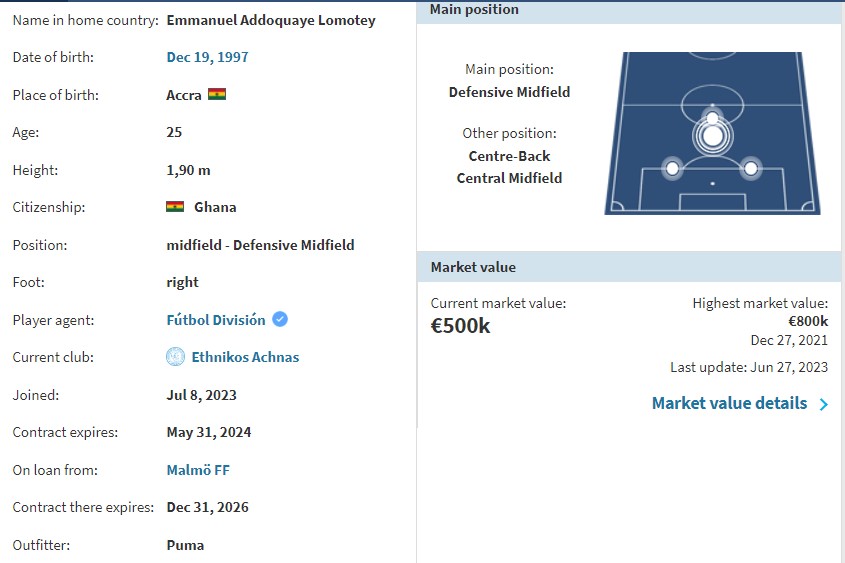Image resolution: width=845 pixels, height=563 pixels.
Task: Click the Central Midfield dot on pitch
Action: 712,117
